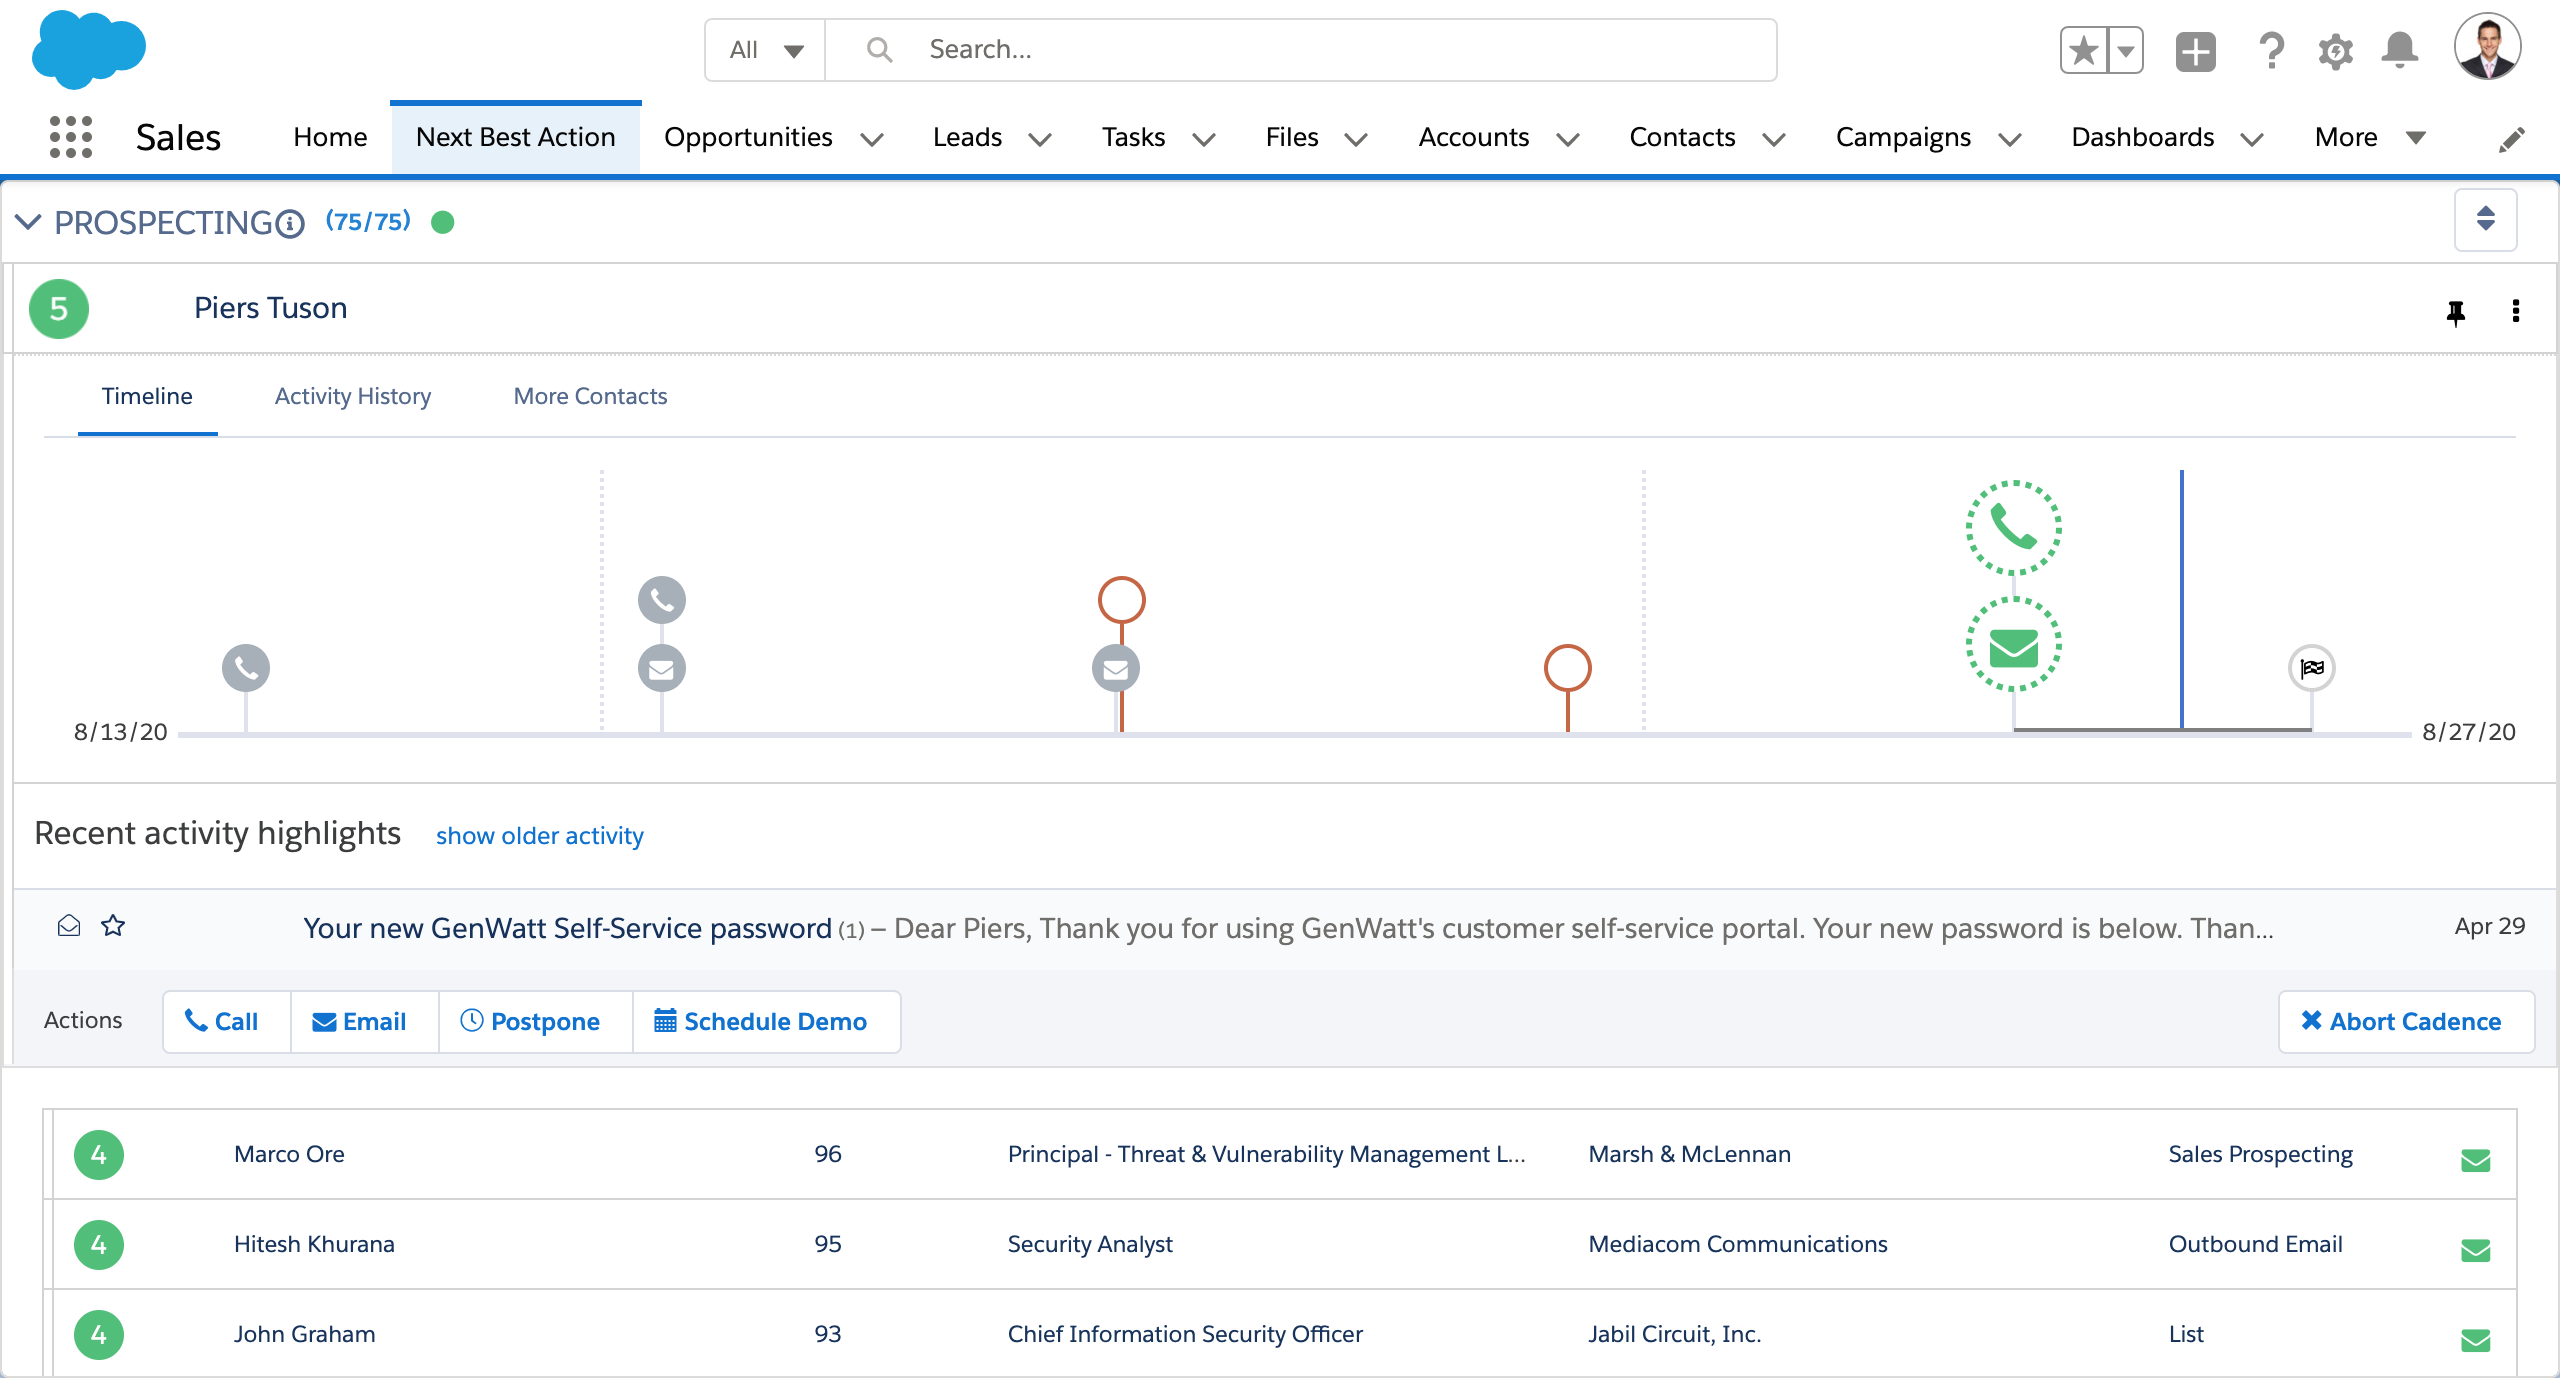The image size is (2560, 1378).
Task: Open the Setup gear icon
Action: pos(2335,51)
